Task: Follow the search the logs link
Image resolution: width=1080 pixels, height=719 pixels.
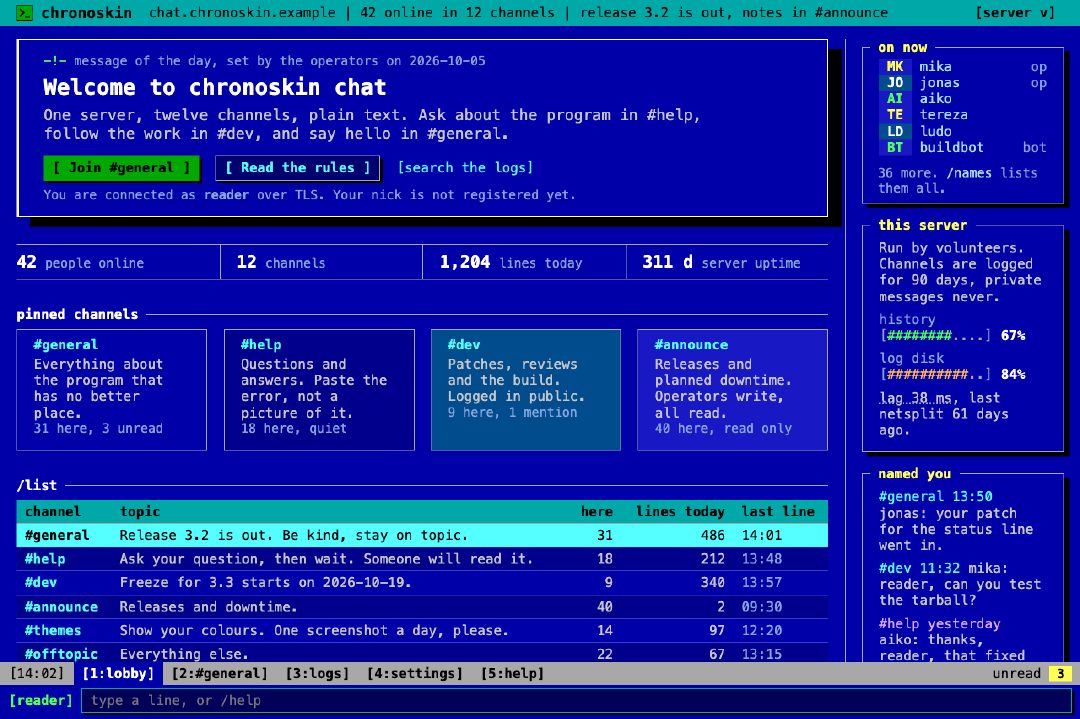Action: coord(465,168)
